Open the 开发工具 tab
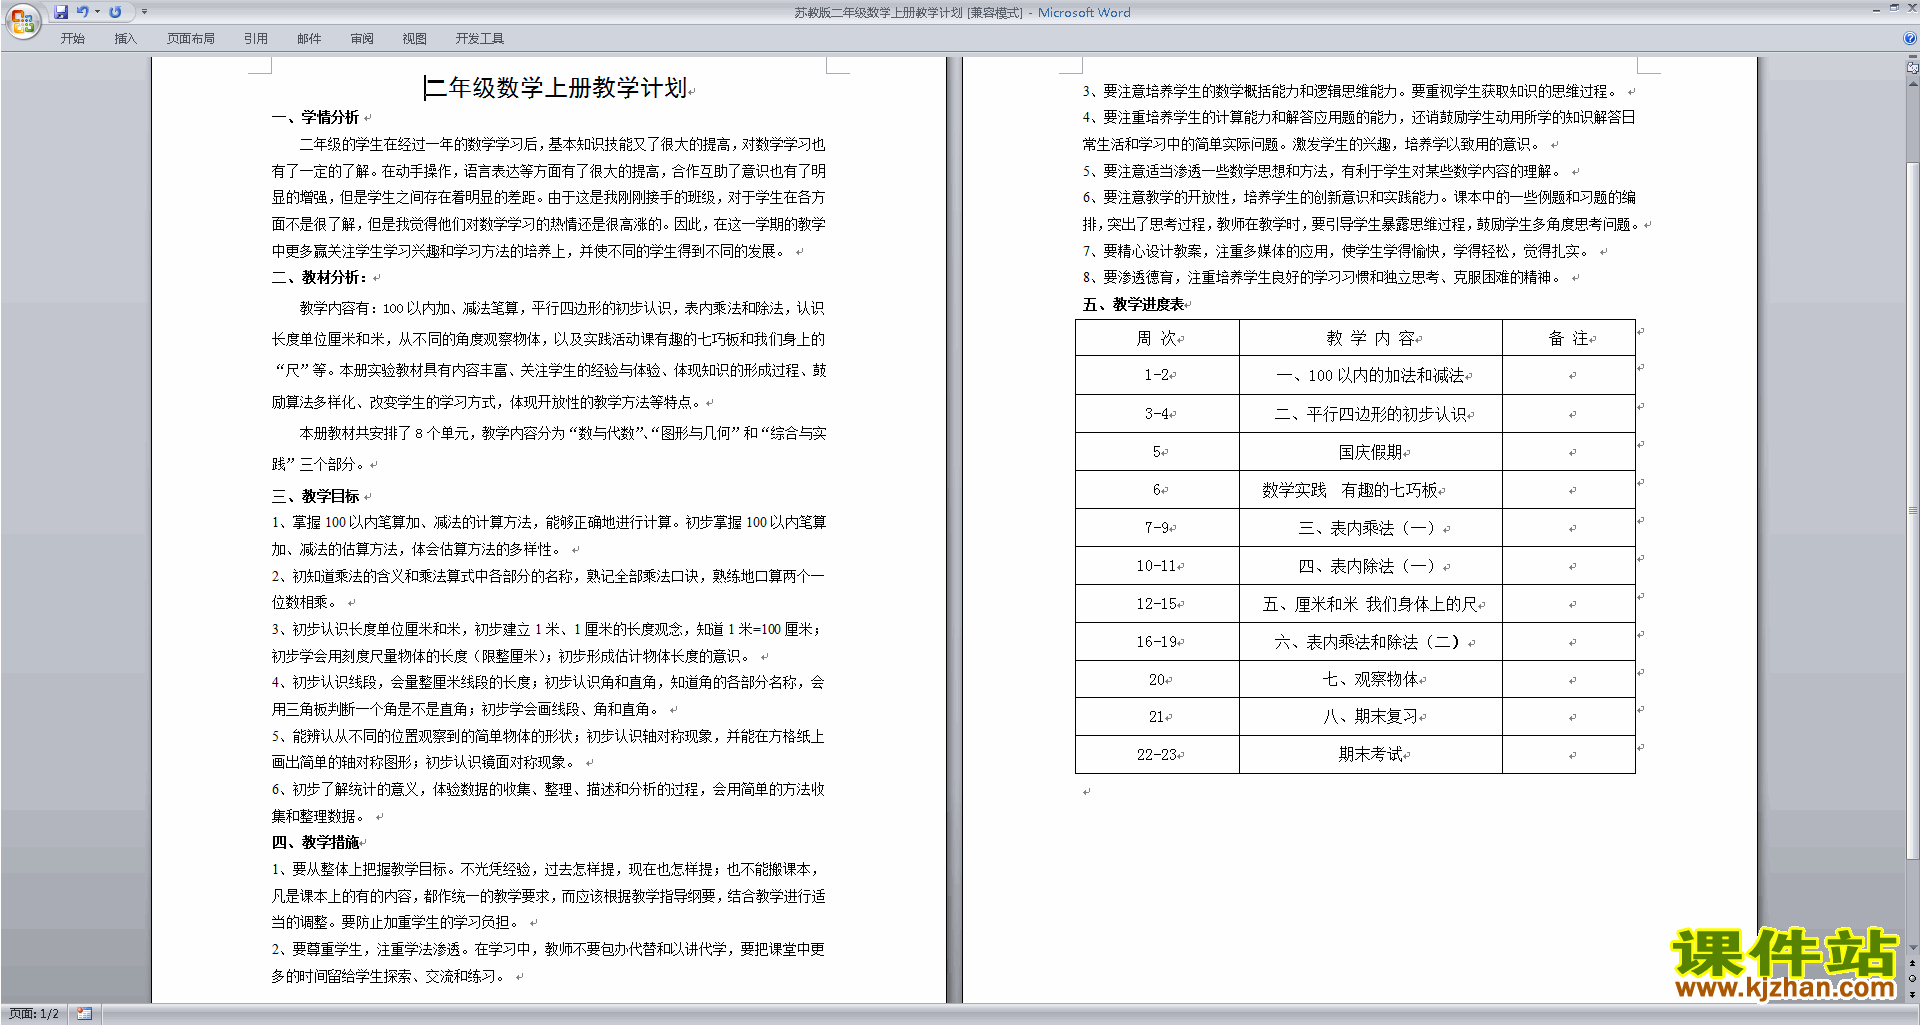The image size is (1920, 1025). tap(480, 39)
